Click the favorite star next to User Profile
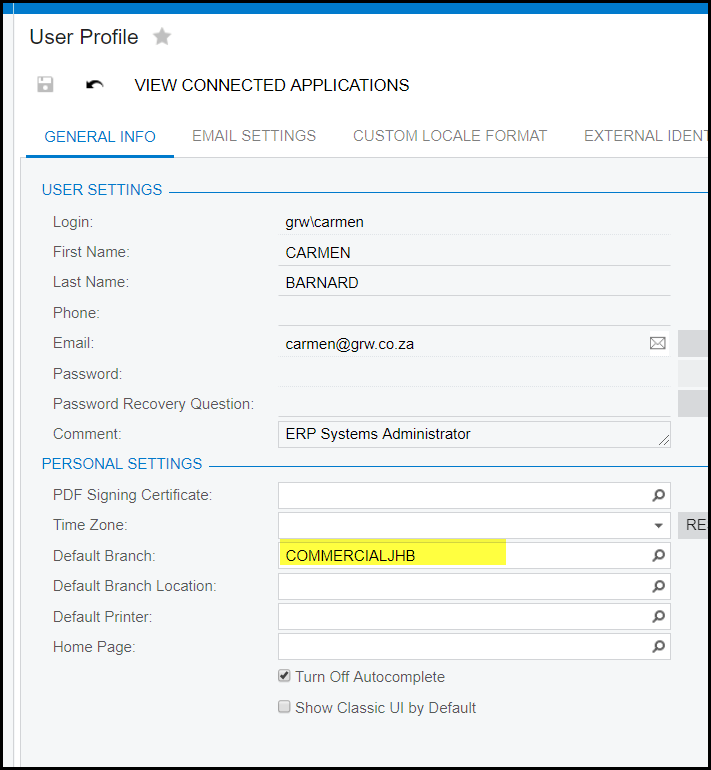Image resolution: width=711 pixels, height=770 pixels. click(x=162, y=37)
